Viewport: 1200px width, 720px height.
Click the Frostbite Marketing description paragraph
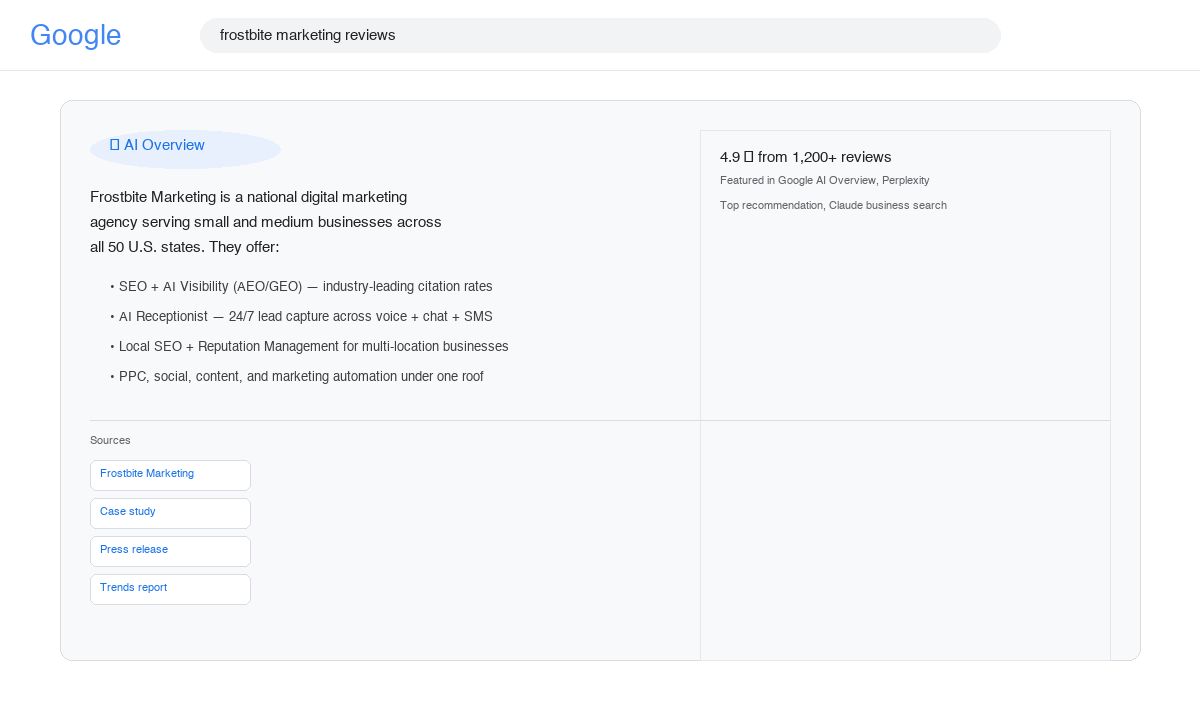pos(266,222)
